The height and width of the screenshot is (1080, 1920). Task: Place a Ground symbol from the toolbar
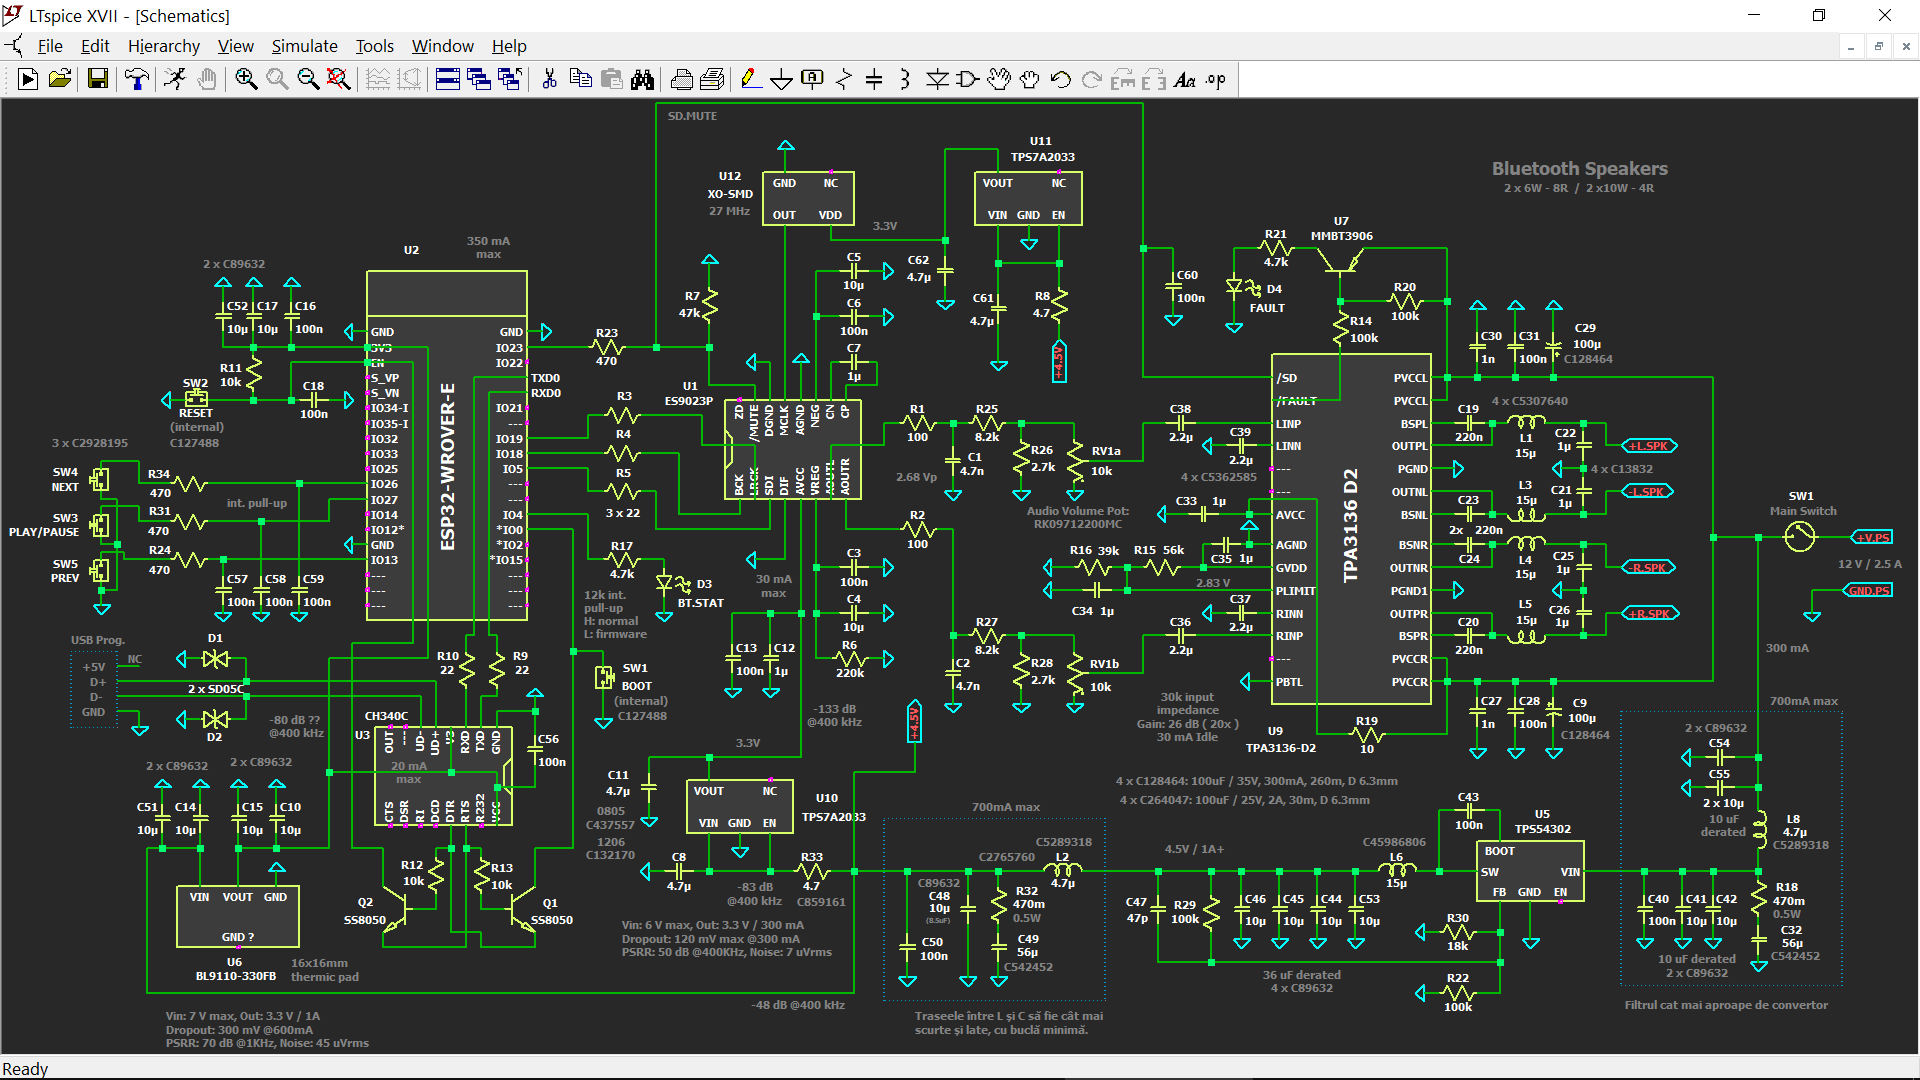[782, 79]
